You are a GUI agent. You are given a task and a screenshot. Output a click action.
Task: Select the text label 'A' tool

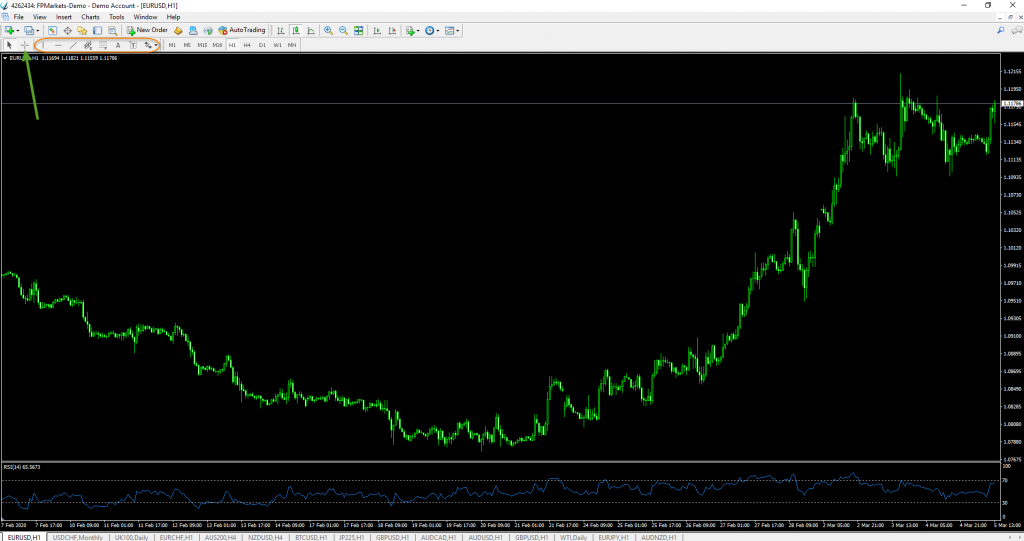[x=117, y=45]
